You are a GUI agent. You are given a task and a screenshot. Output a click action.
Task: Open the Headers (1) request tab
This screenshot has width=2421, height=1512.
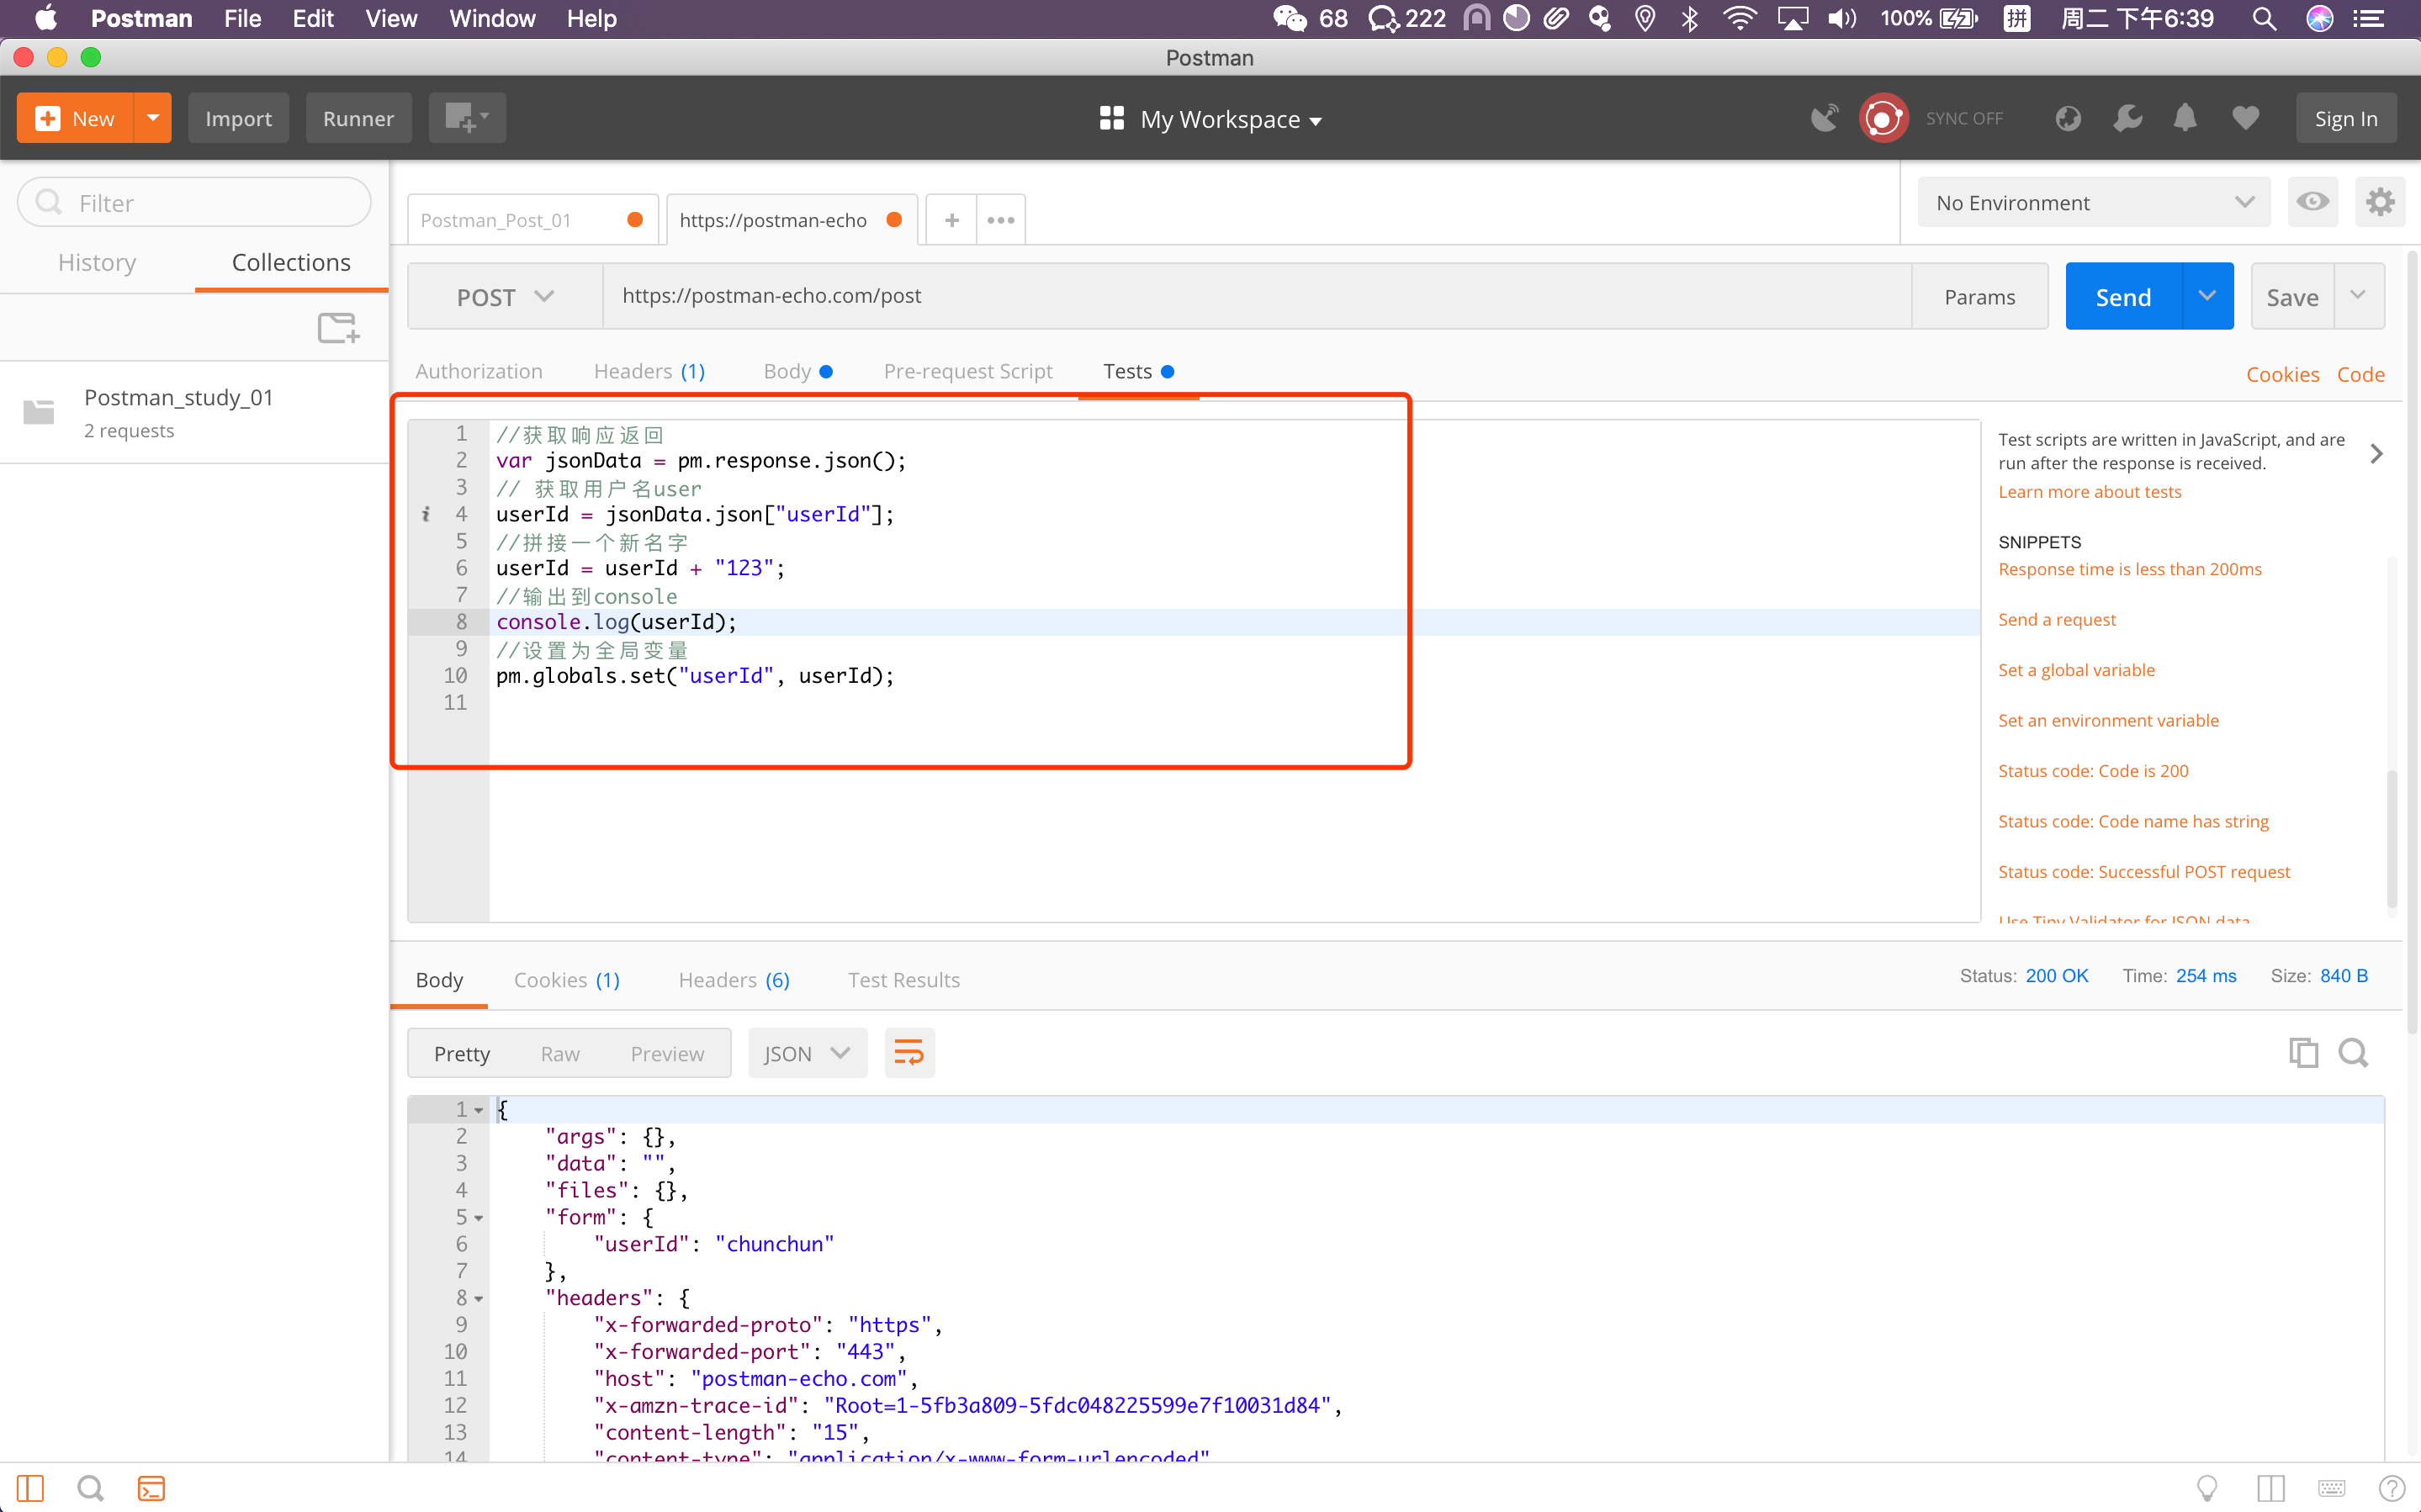649,371
